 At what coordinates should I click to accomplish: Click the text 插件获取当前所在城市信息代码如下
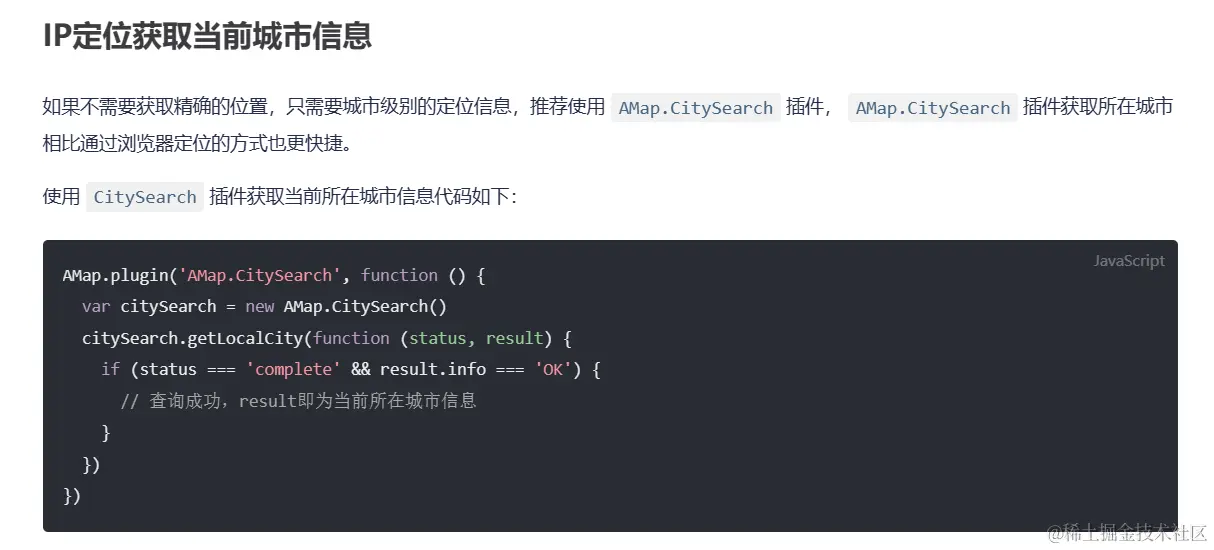coord(363,197)
